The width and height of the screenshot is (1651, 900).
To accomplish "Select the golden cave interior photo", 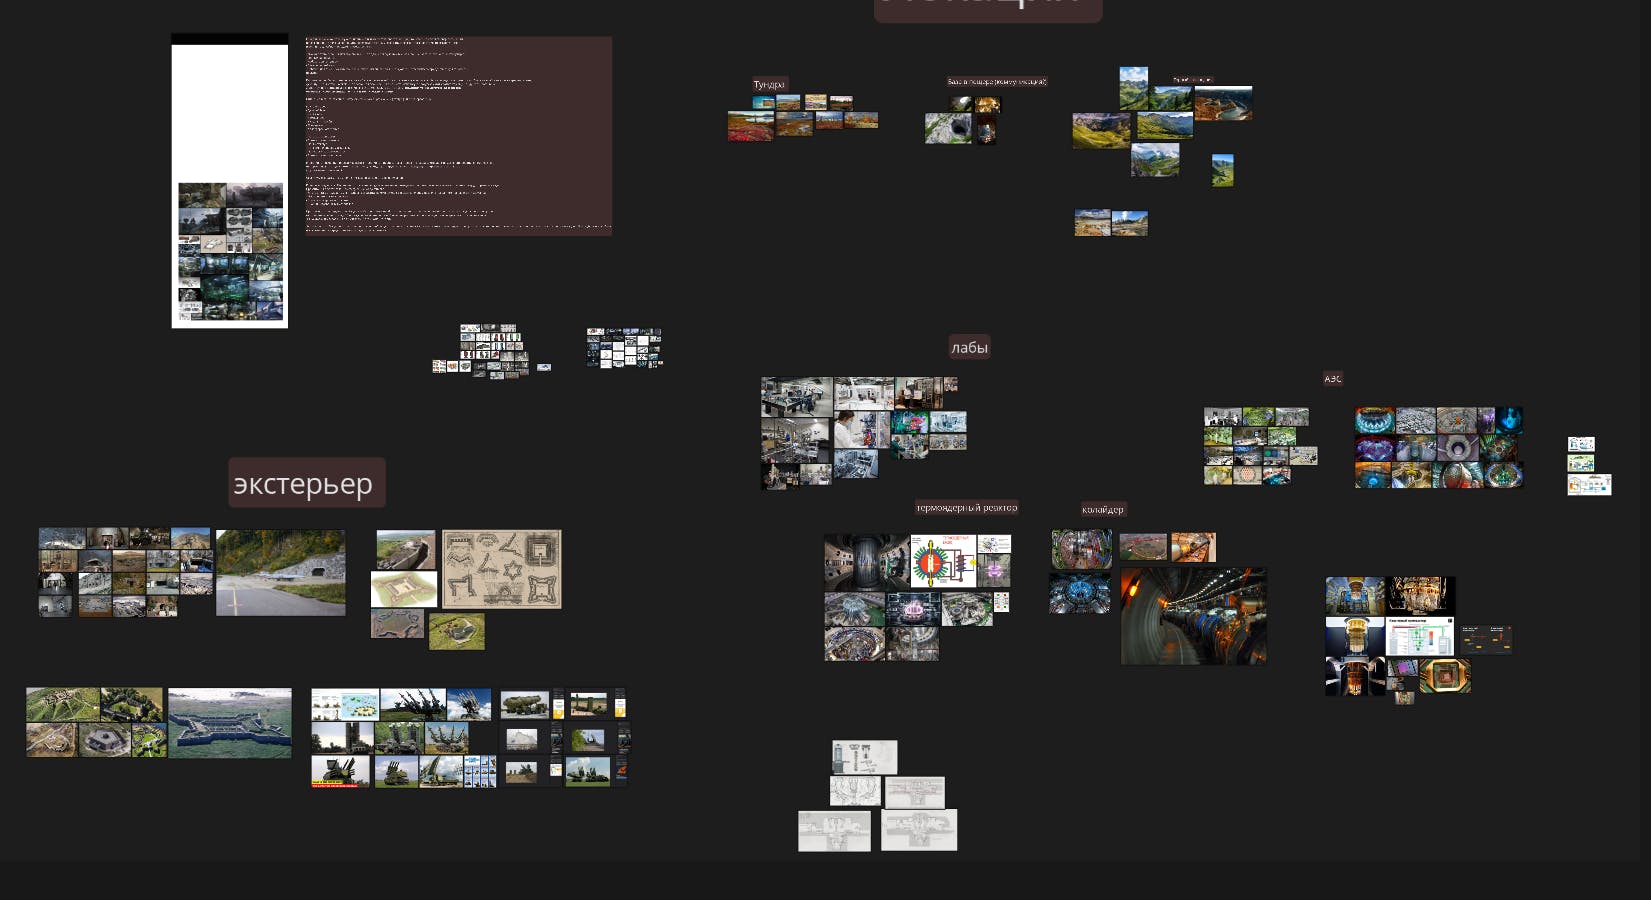I will coord(988,104).
